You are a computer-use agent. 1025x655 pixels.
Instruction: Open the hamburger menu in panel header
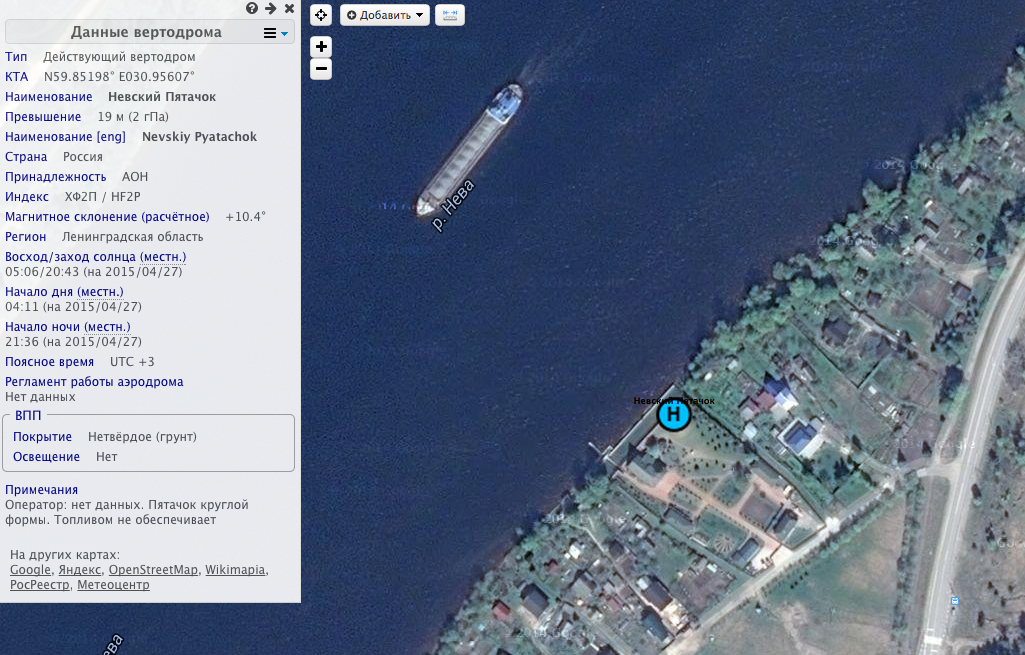pyautogui.click(x=274, y=33)
